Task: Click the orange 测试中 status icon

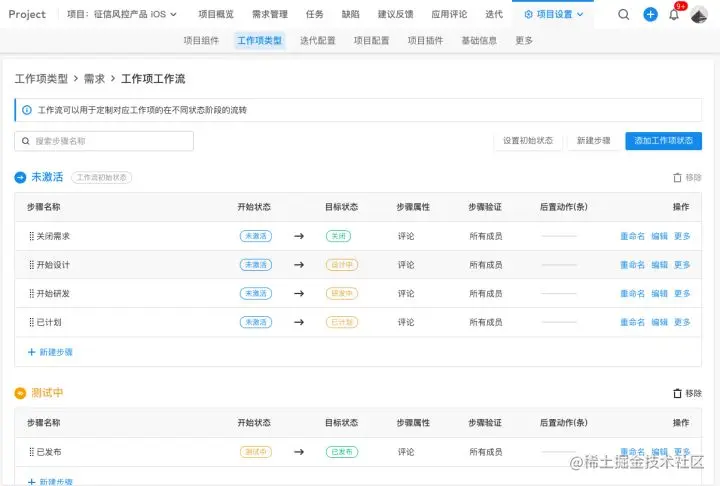Action: pyautogui.click(x=20, y=393)
